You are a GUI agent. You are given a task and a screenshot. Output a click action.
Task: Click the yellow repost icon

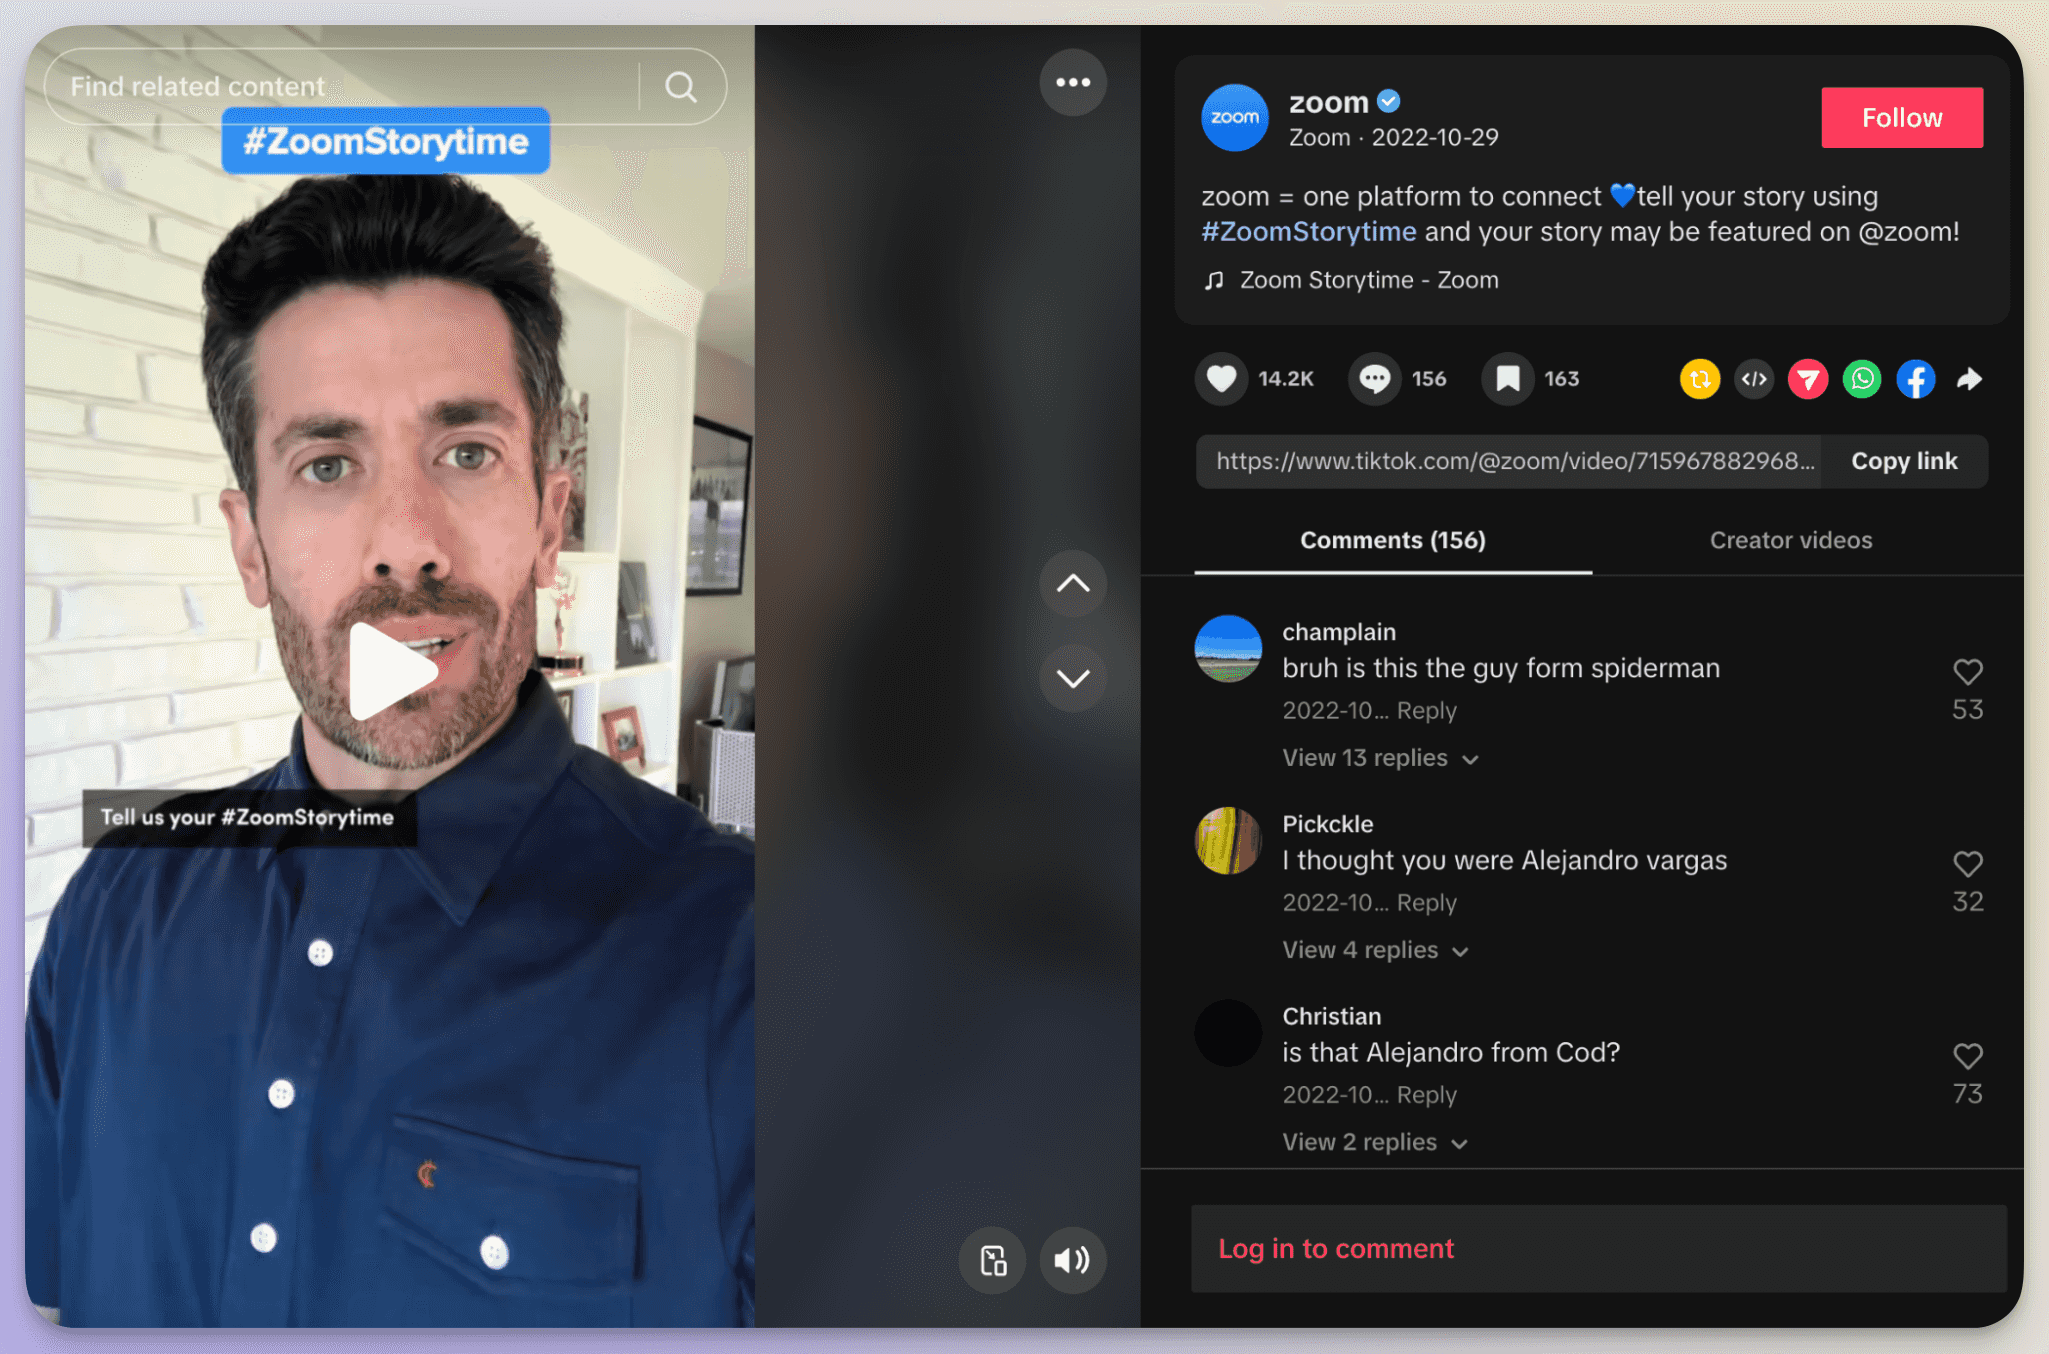pyautogui.click(x=1699, y=379)
